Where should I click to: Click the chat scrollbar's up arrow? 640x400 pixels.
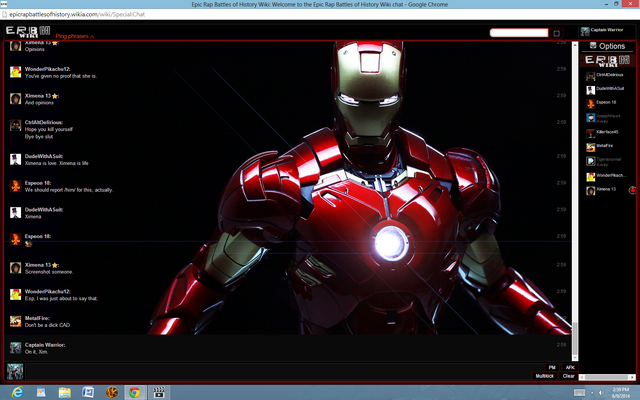[x=575, y=44]
